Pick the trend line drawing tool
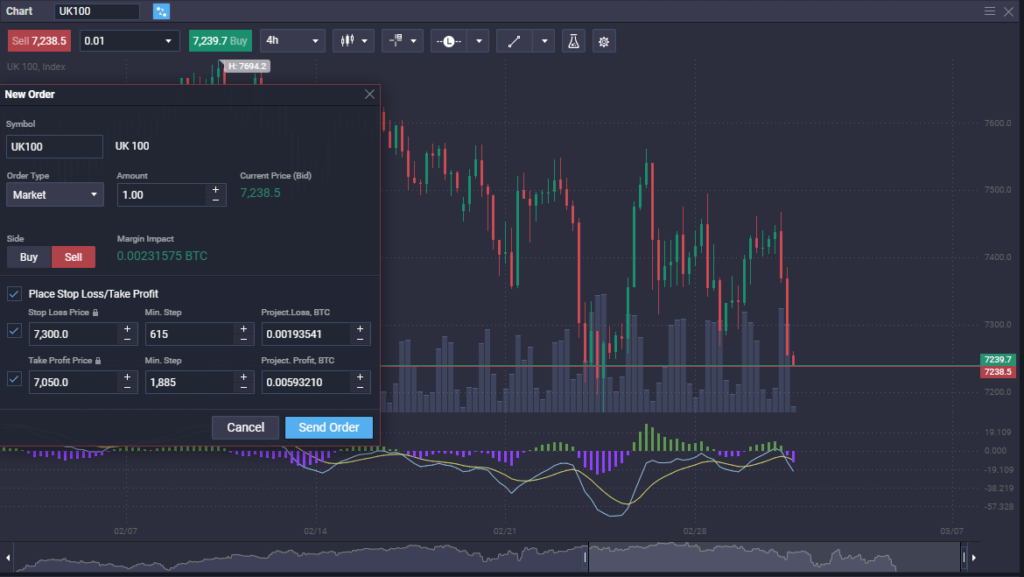This screenshot has height=577, width=1024. (513, 41)
